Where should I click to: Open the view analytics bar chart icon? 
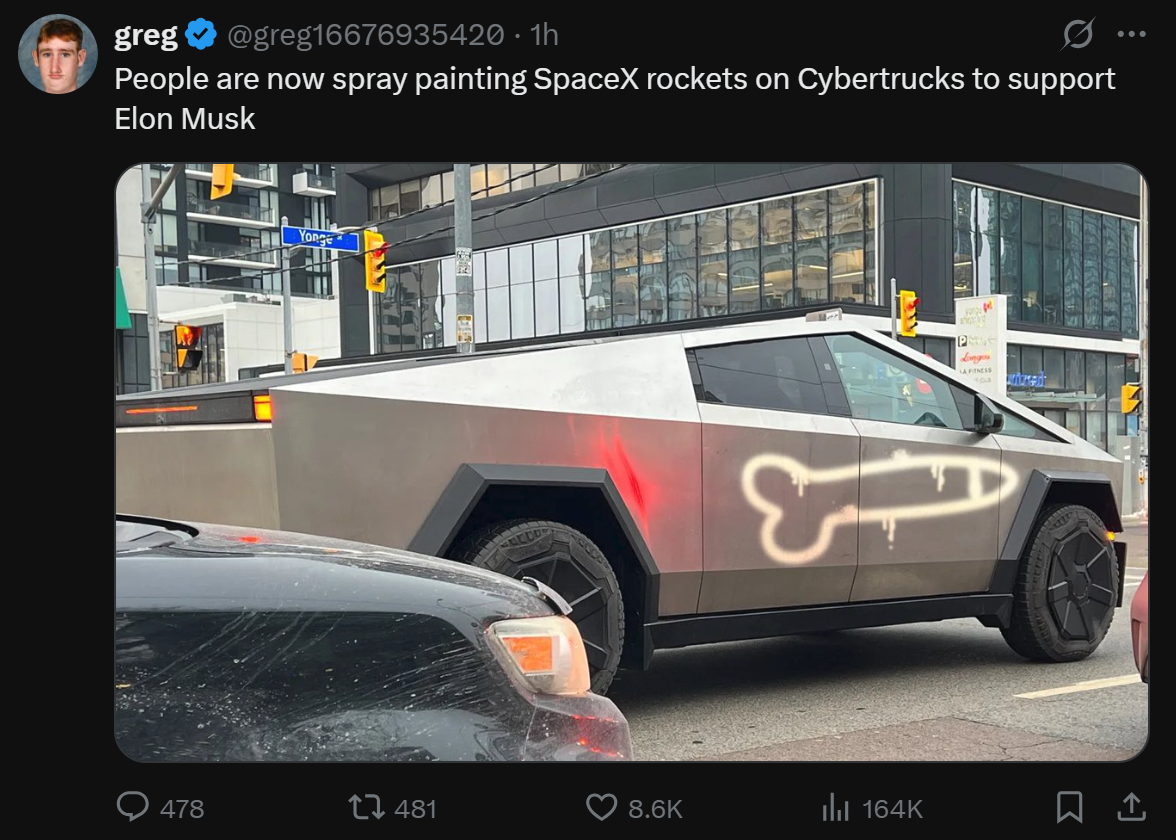click(x=836, y=808)
